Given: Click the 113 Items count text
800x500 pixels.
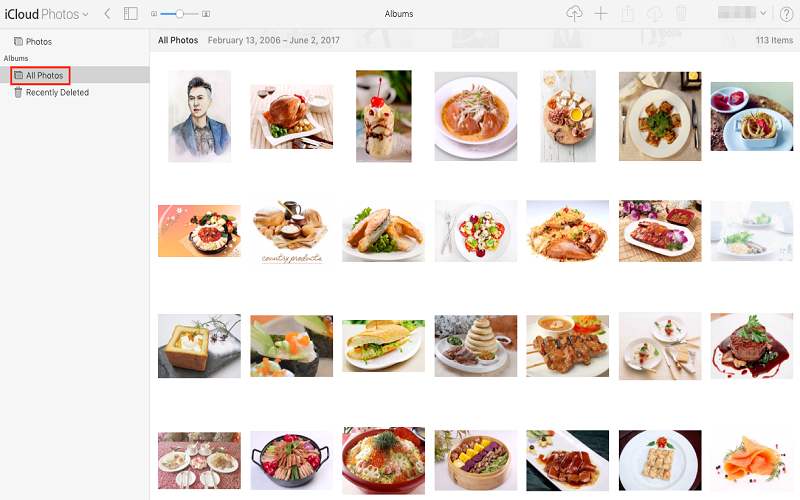Looking at the screenshot, I should click(774, 40).
